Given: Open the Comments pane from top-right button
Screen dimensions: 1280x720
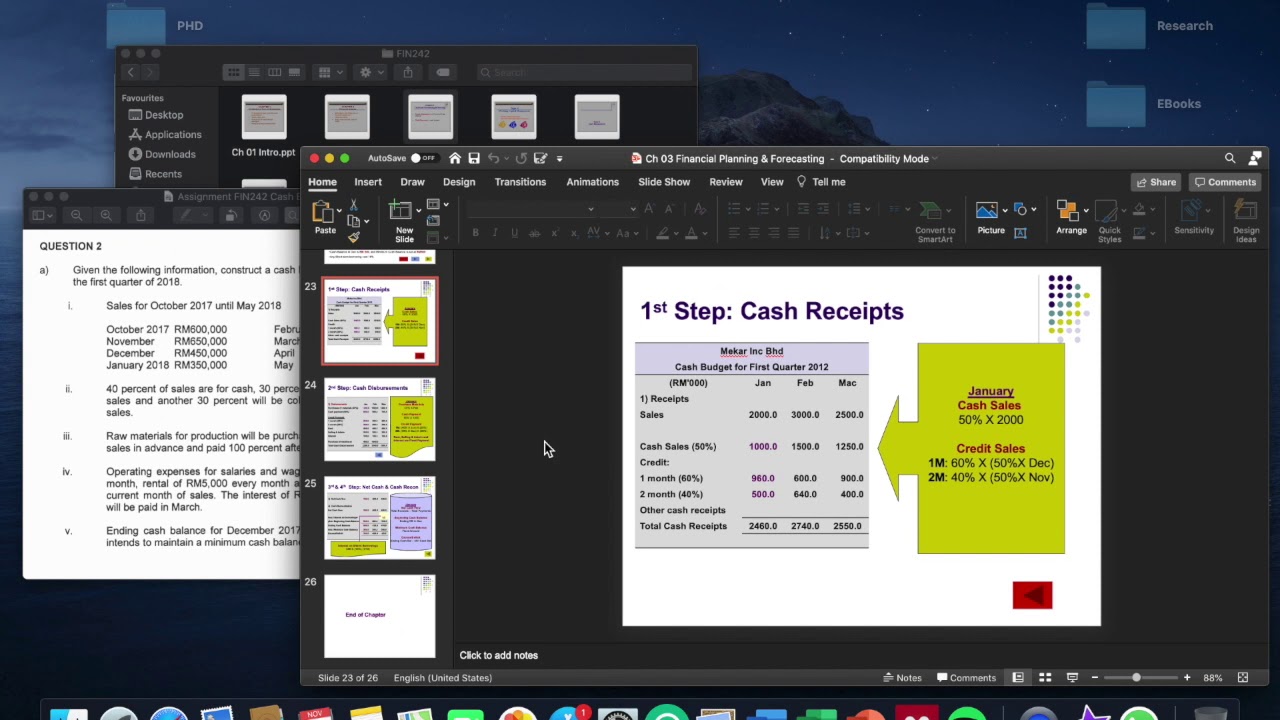Looking at the screenshot, I should pos(1224,182).
